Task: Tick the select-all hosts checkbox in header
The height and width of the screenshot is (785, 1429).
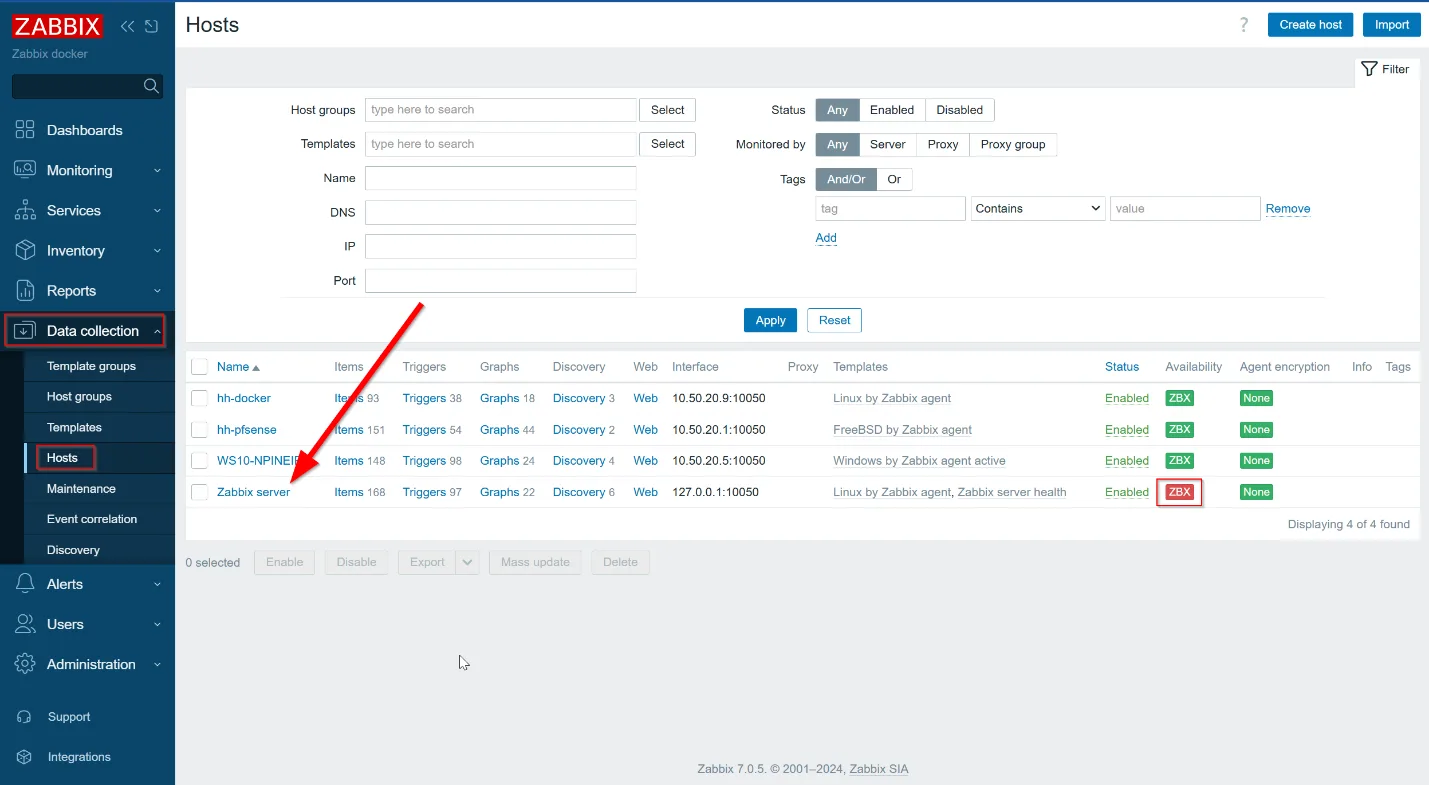Action: click(x=200, y=367)
